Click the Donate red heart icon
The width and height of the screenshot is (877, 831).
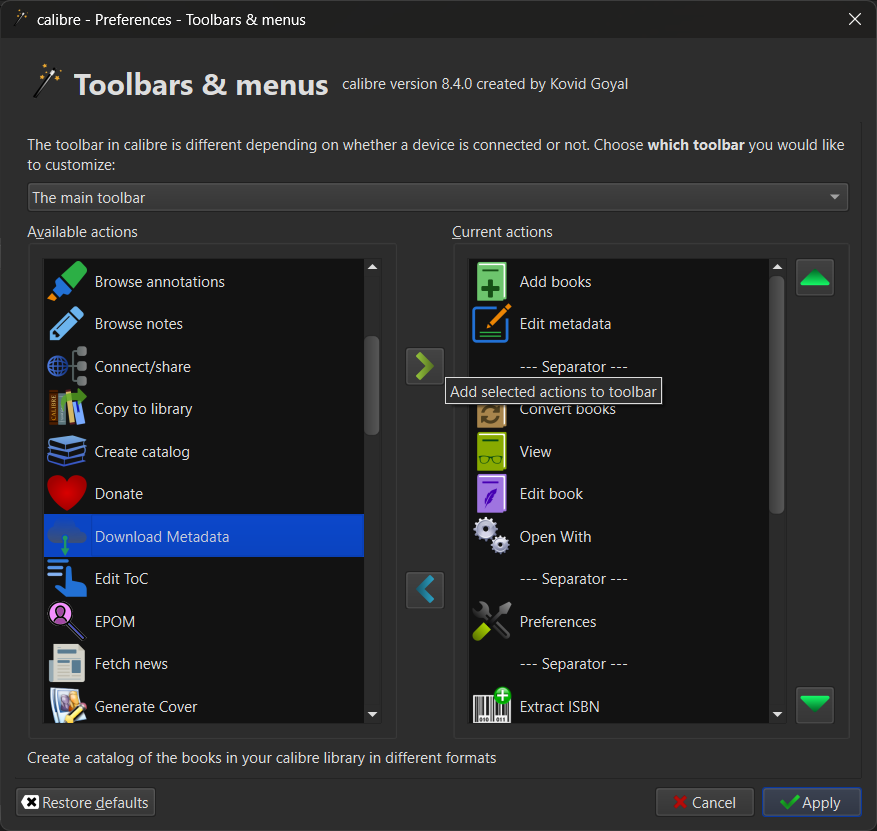pyautogui.click(x=67, y=493)
